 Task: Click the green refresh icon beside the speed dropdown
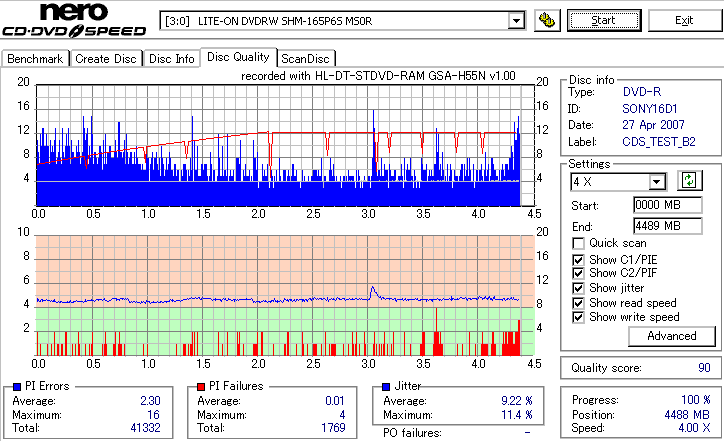click(x=689, y=180)
